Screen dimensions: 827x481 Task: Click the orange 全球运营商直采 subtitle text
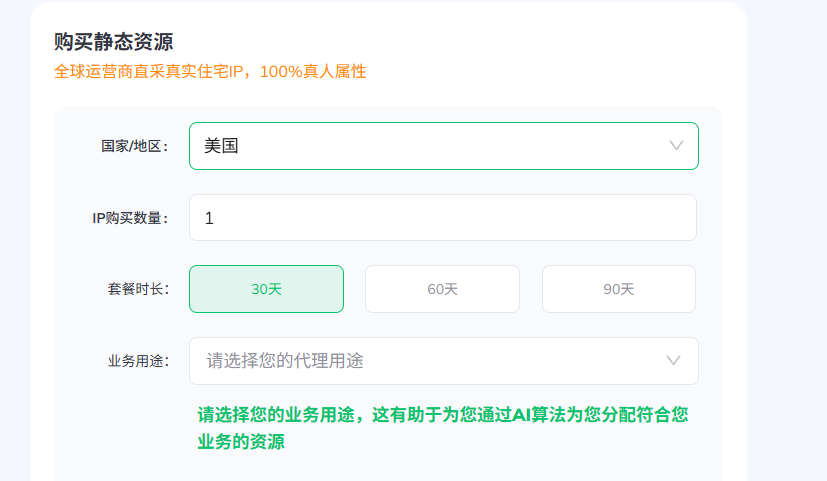coord(210,71)
